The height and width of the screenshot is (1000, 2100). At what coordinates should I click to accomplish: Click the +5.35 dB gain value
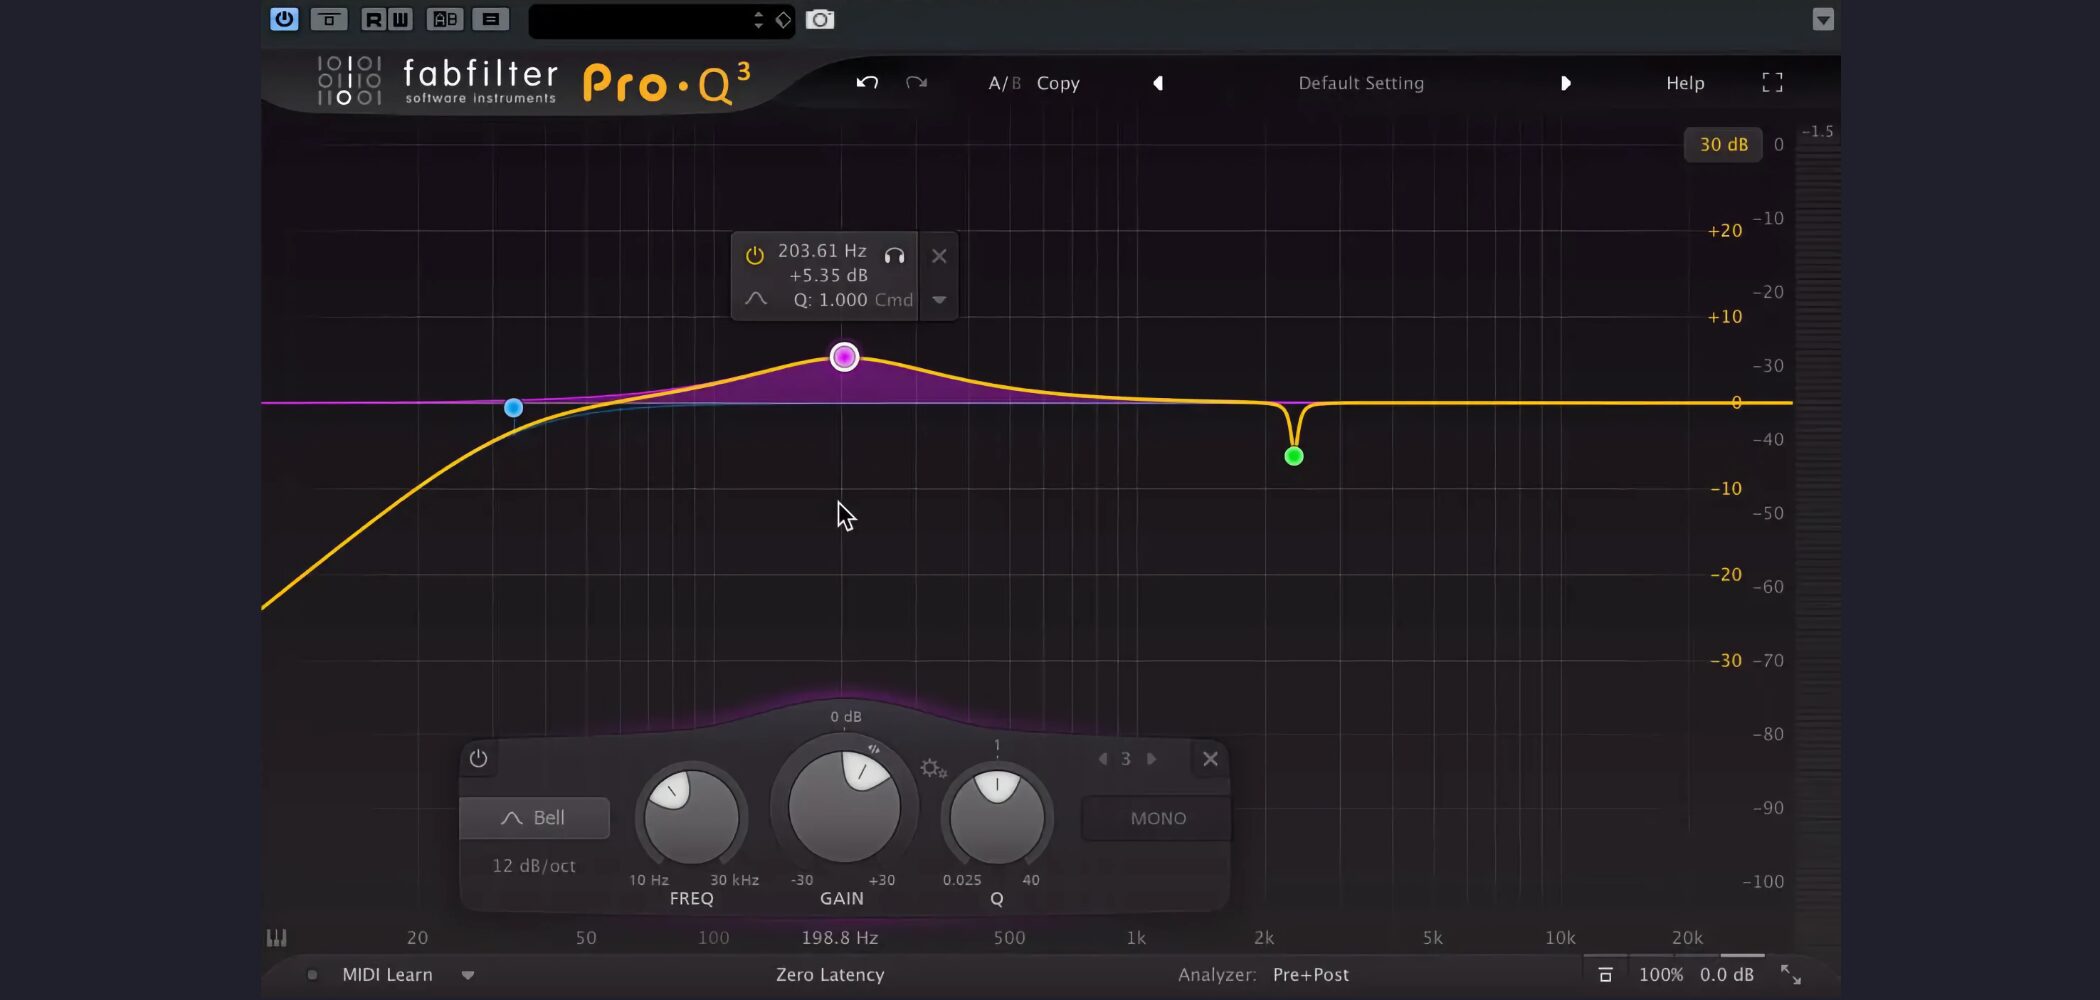(x=829, y=275)
